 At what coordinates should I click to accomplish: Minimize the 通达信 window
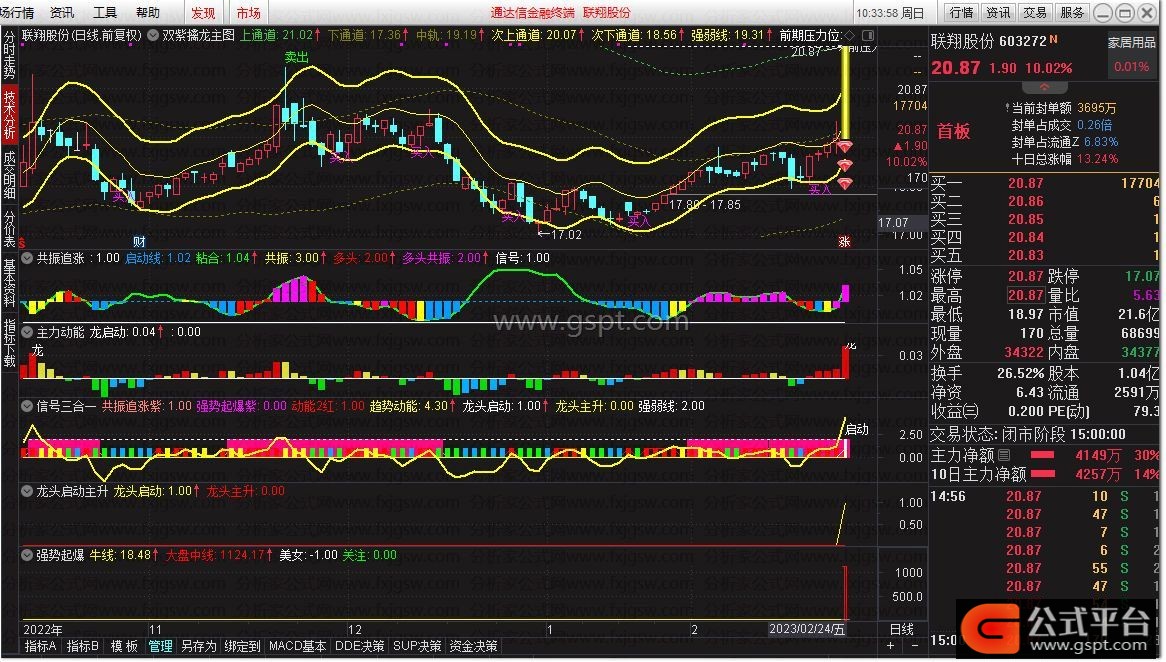tap(1104, 13)
